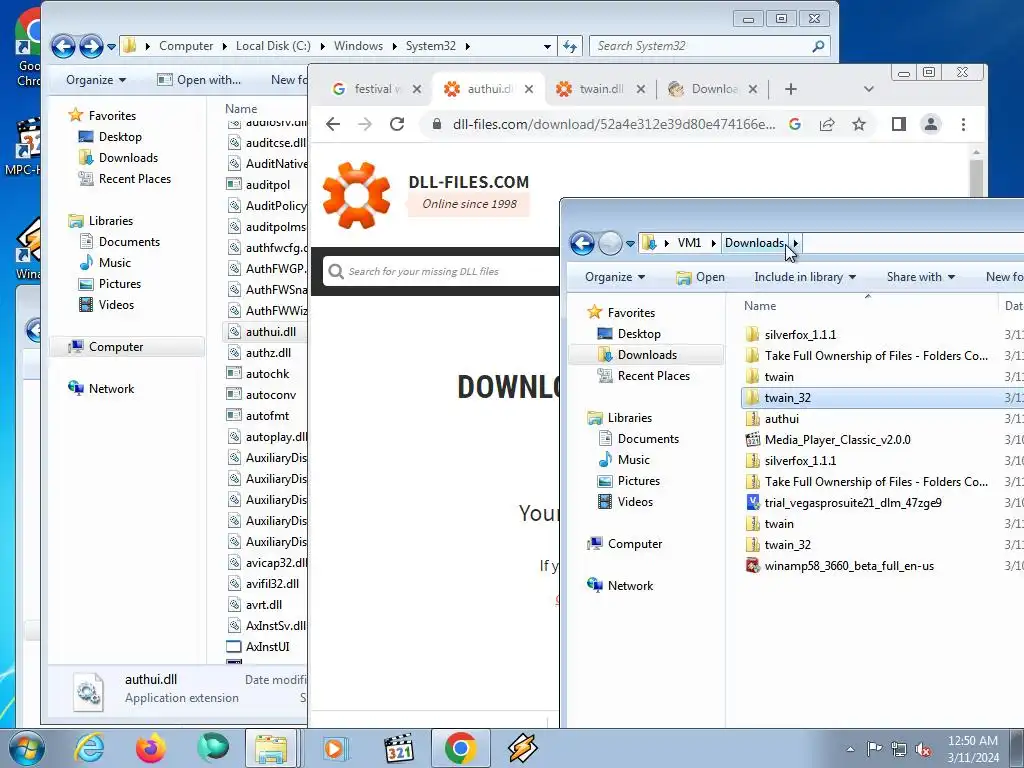
Task: Select autochk in System32 list
Action: tap(267, 374)
